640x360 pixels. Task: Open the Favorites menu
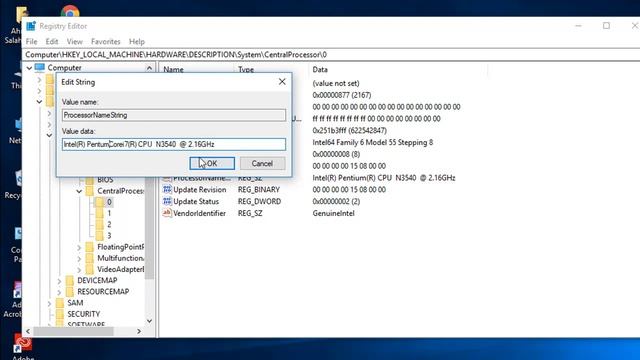(106, 42)
